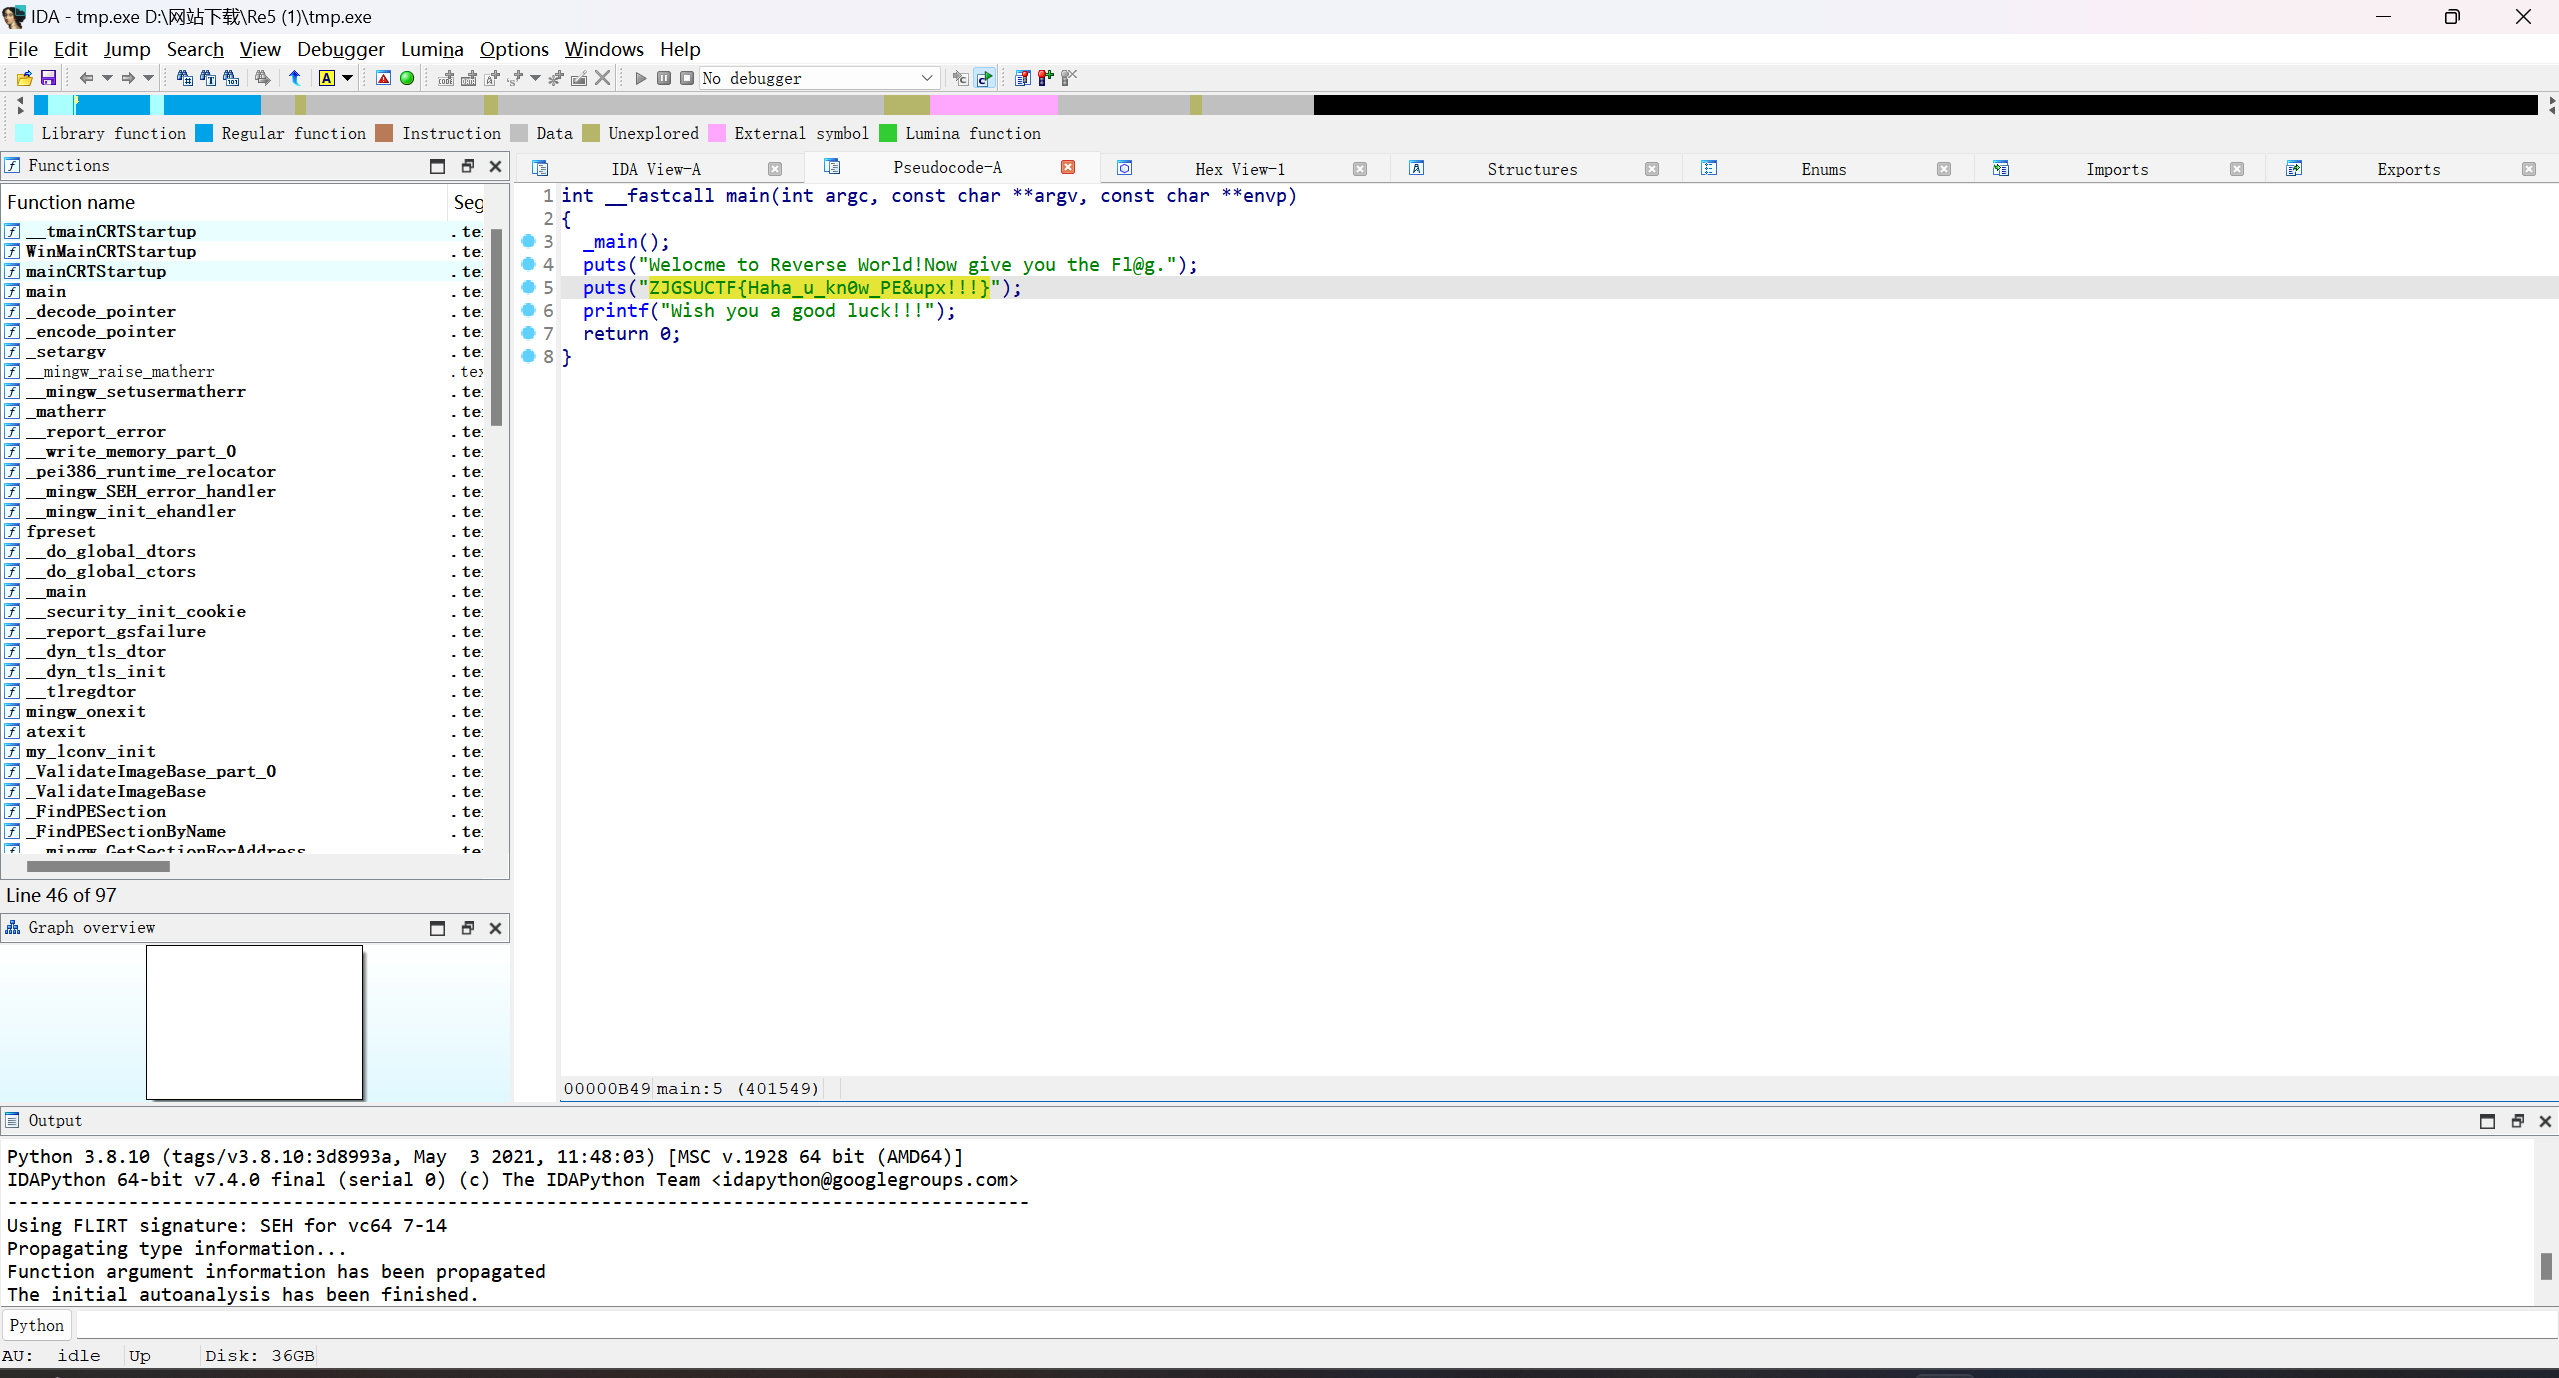Open the No debugger dropdown
2559x1378 pixels.
(926, 78)
